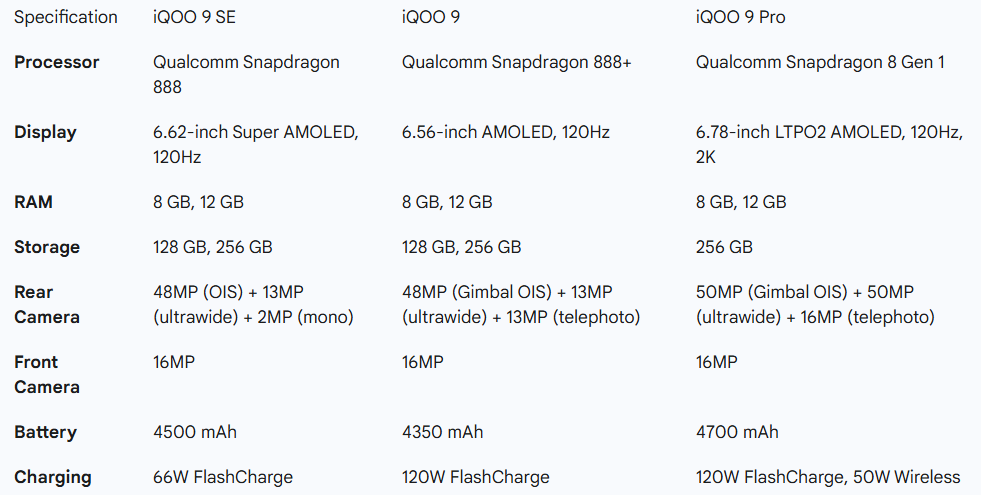Screen dimensions: 995x495
Task: Click the 6.78-inch LTPO2 AMOLED display cell
Action: pos(828,144)
